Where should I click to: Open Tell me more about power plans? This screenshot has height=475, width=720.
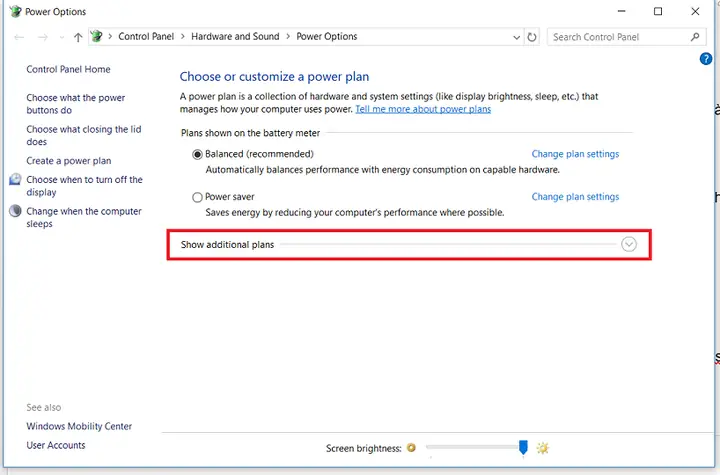[423, 109]
